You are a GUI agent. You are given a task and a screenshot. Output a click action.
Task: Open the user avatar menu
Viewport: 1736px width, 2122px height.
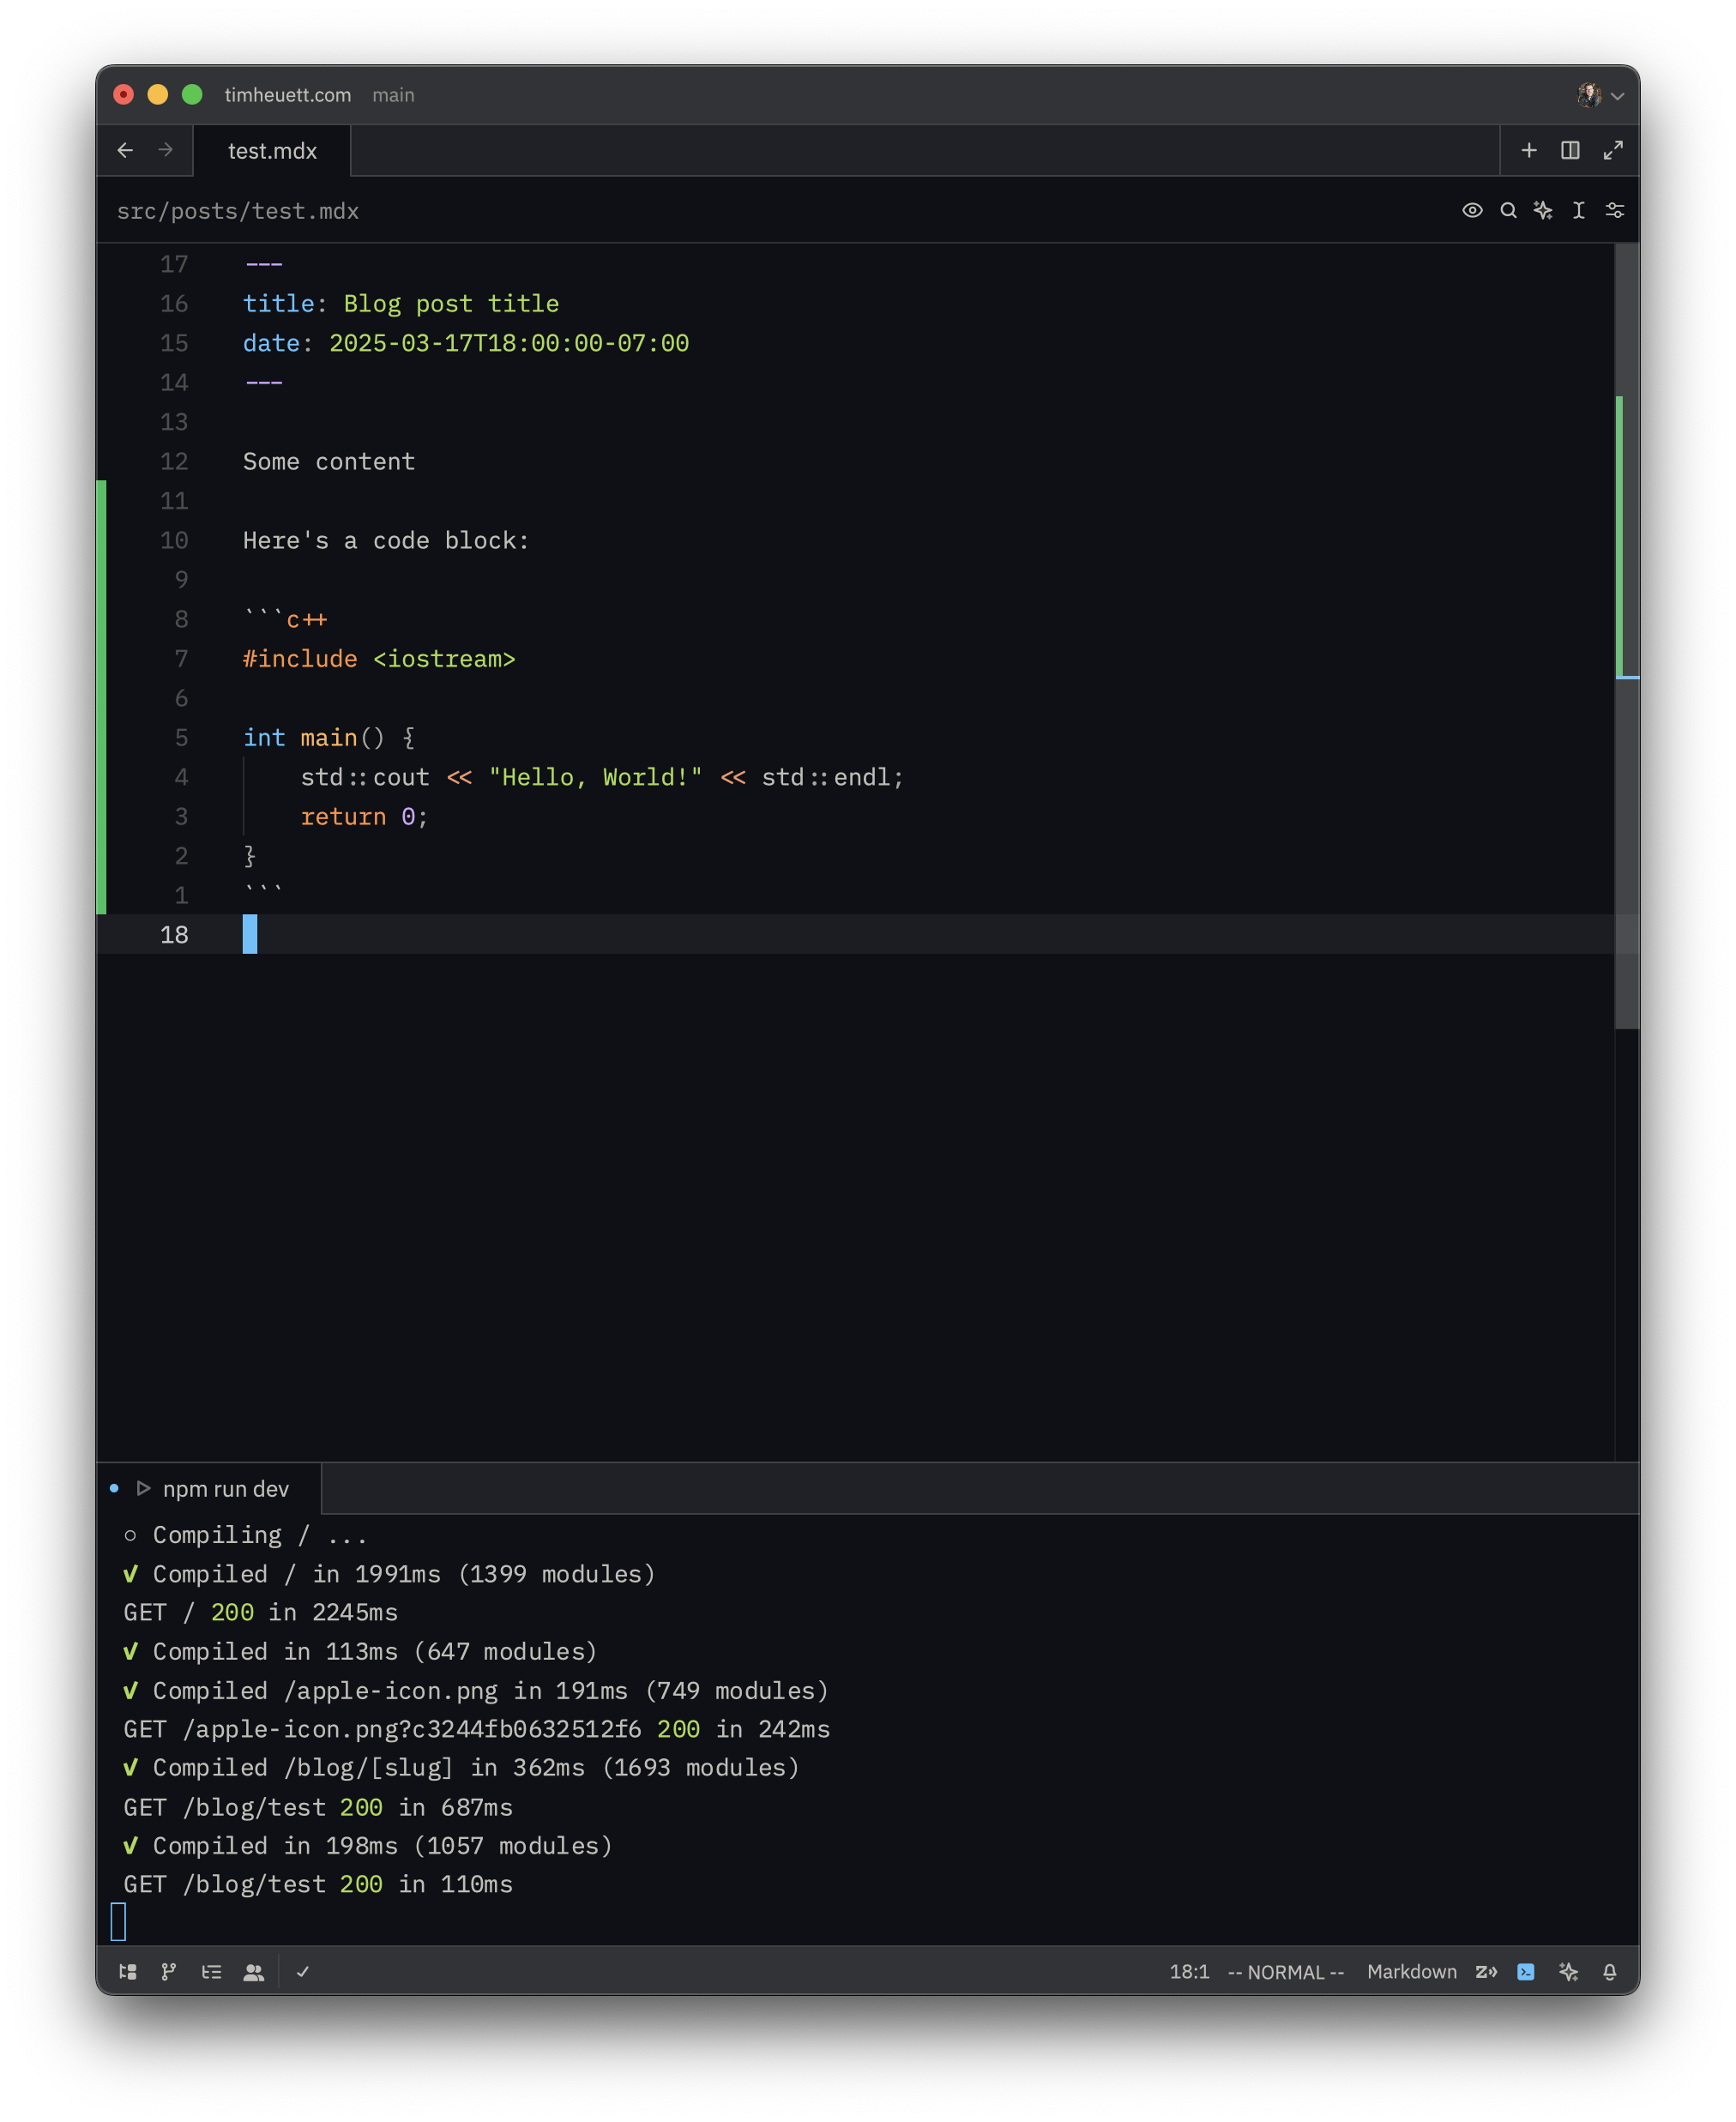click(1589, 95)
